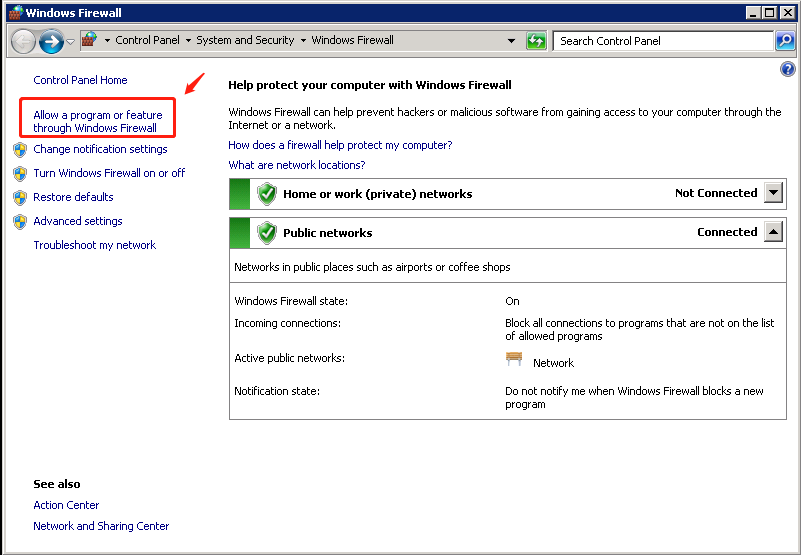Focus the Search Control Panel field
Viewport: 801px width, 555px height.
point(663,41)
